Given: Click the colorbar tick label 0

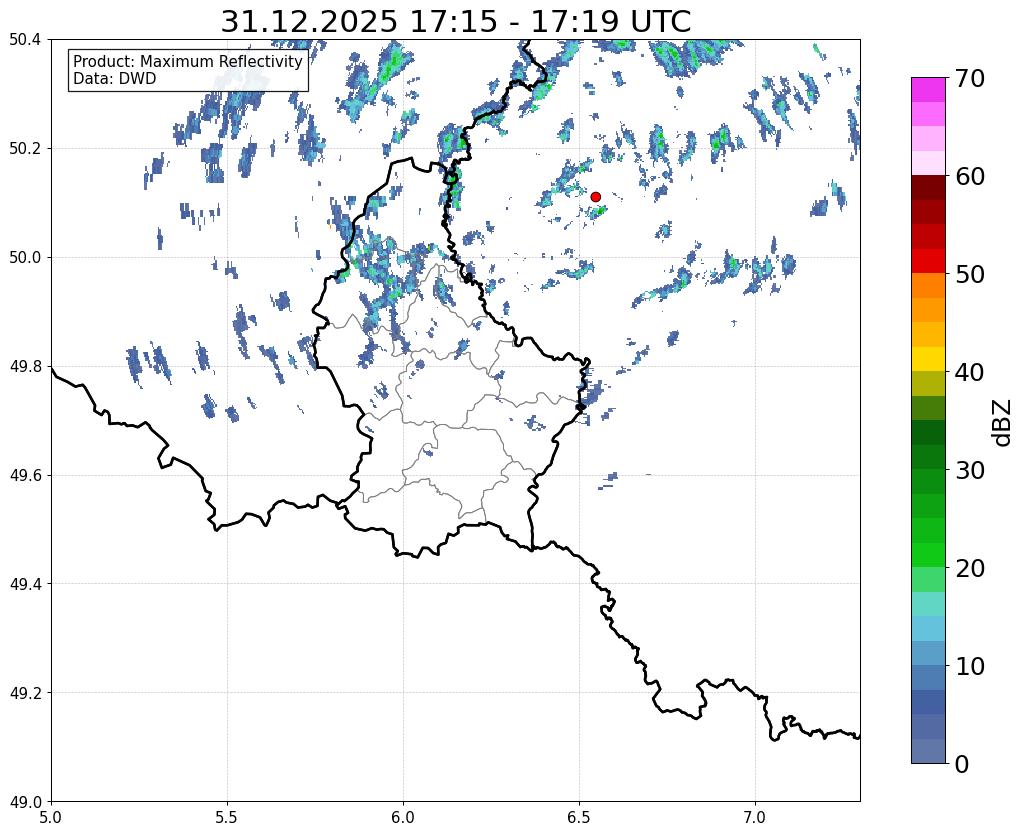Looking at the screenshot, I should pyautogui.click(x=962, y=764).
